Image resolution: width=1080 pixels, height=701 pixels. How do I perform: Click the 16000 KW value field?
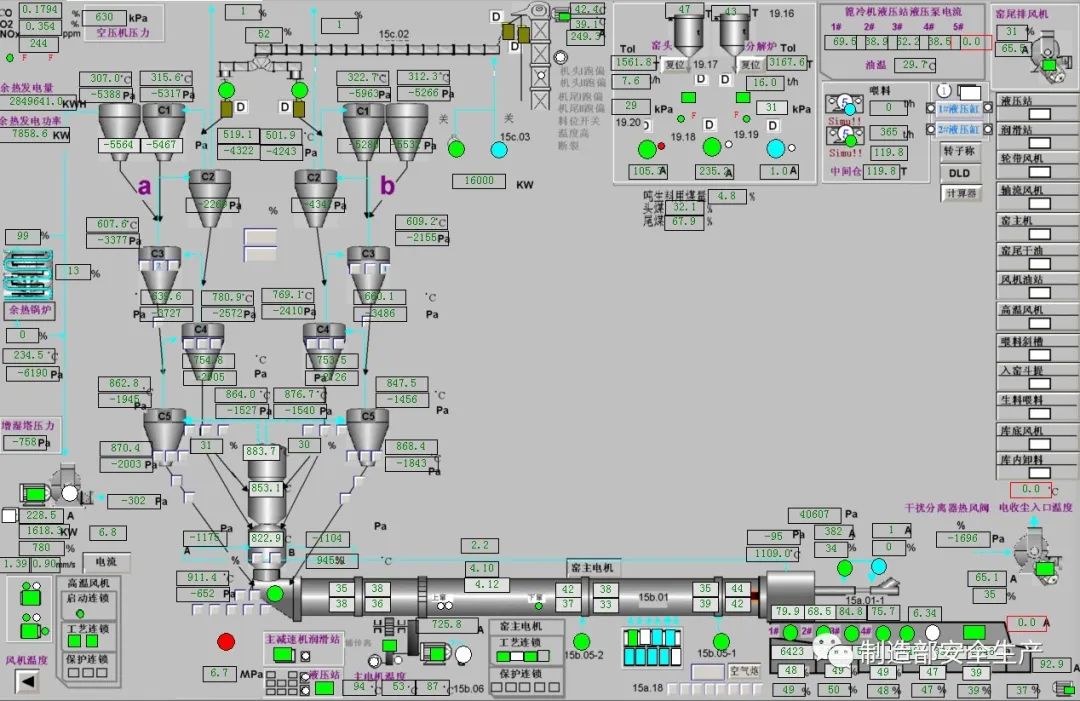(x=479, y=181)
